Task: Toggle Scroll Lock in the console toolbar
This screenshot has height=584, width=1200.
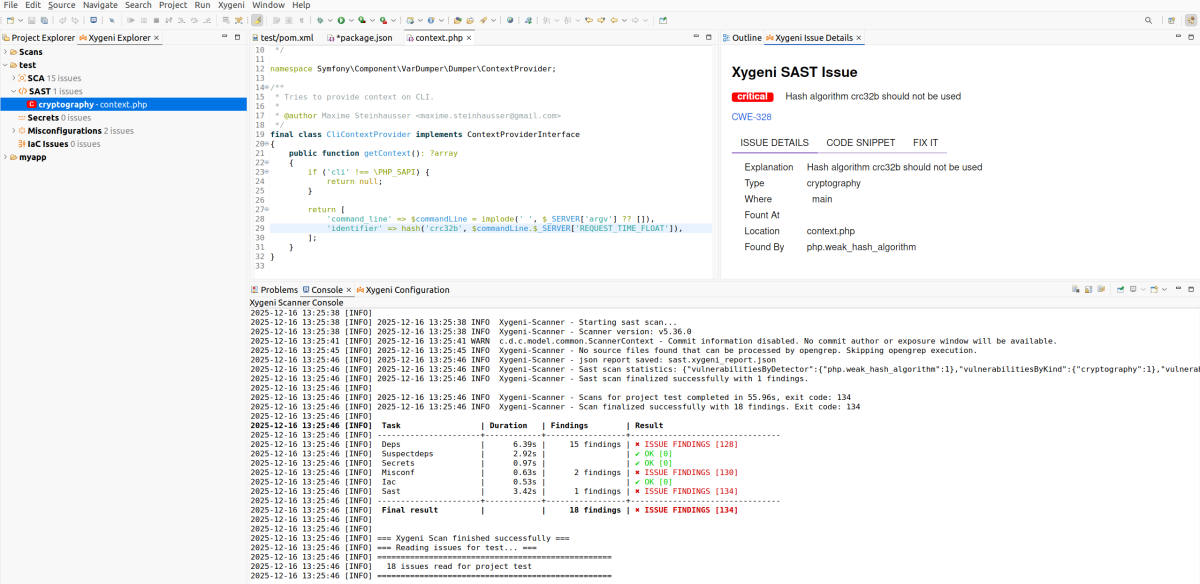Action: click(x=1088, y=289)
